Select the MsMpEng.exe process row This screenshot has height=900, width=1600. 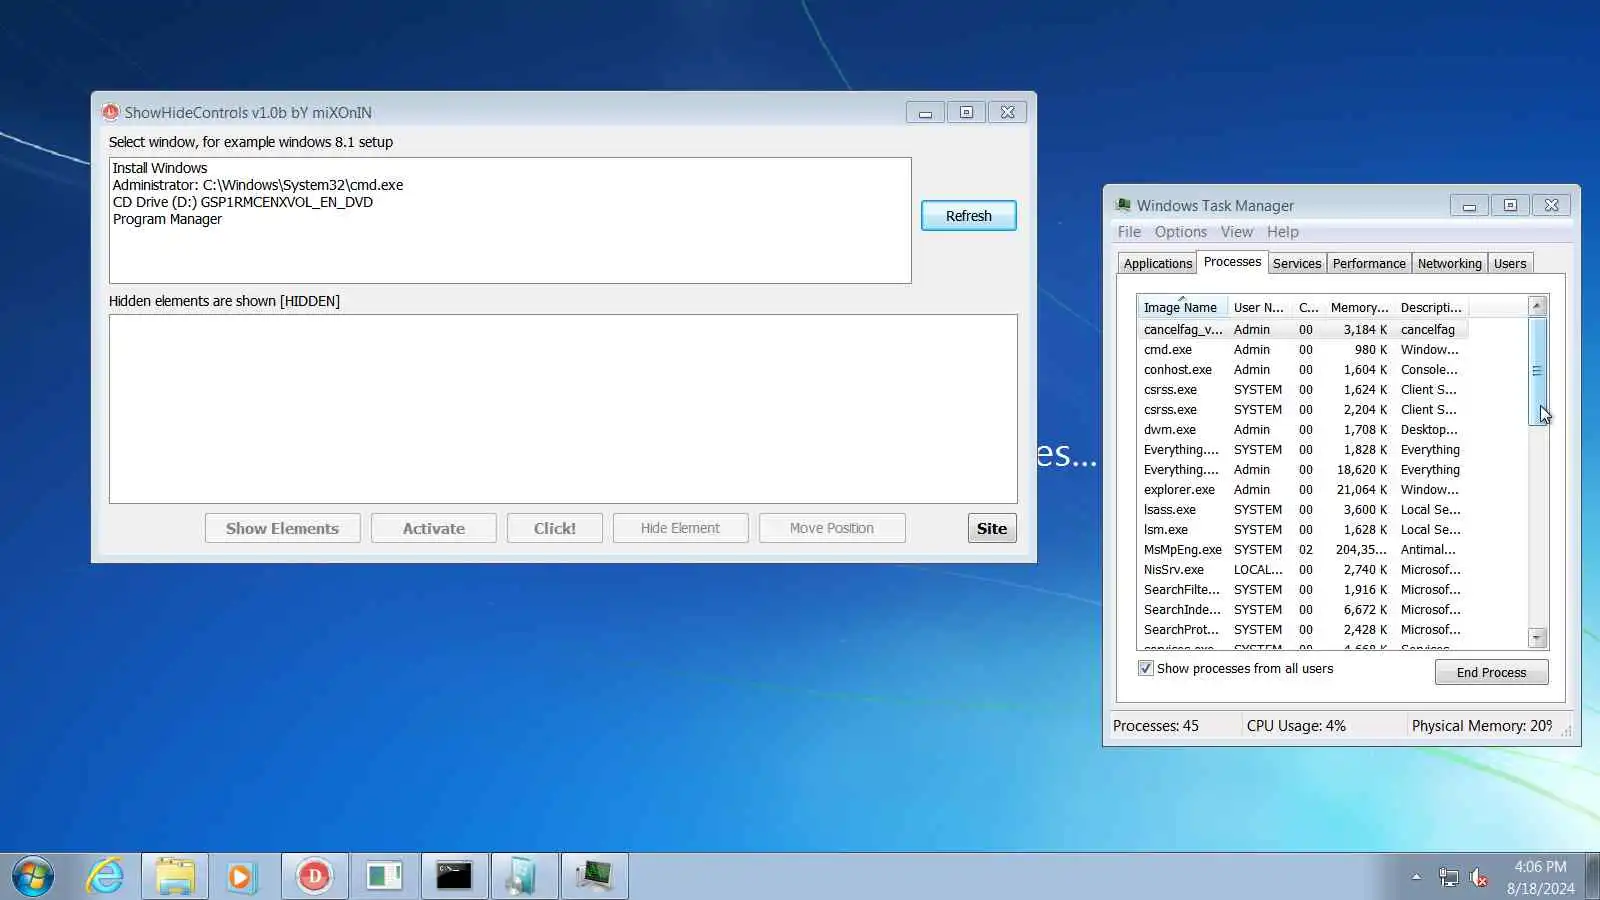click(1302, 549)
